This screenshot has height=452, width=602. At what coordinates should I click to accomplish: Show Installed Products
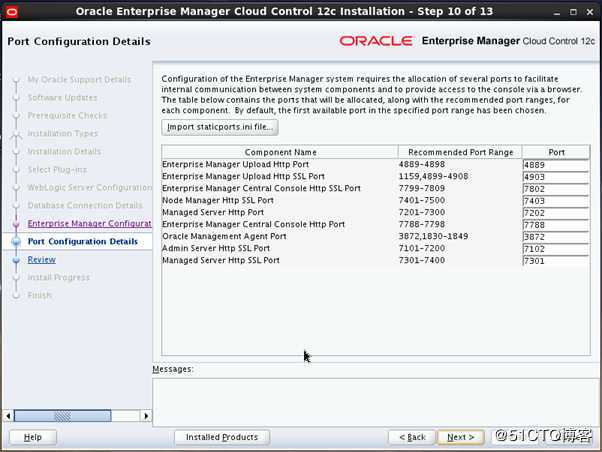point(222,437)
